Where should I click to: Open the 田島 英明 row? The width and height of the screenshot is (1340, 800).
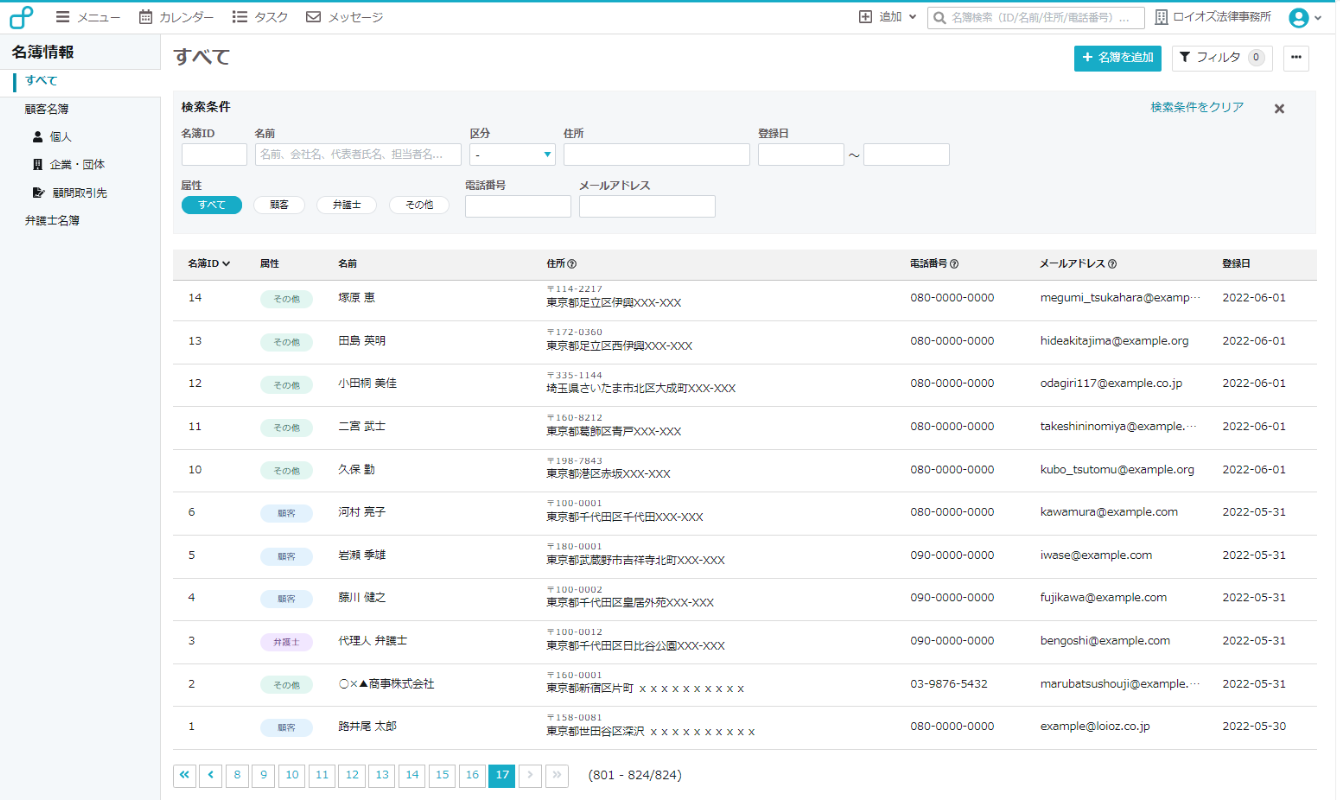pyautogui.click(x=744, y=341)
